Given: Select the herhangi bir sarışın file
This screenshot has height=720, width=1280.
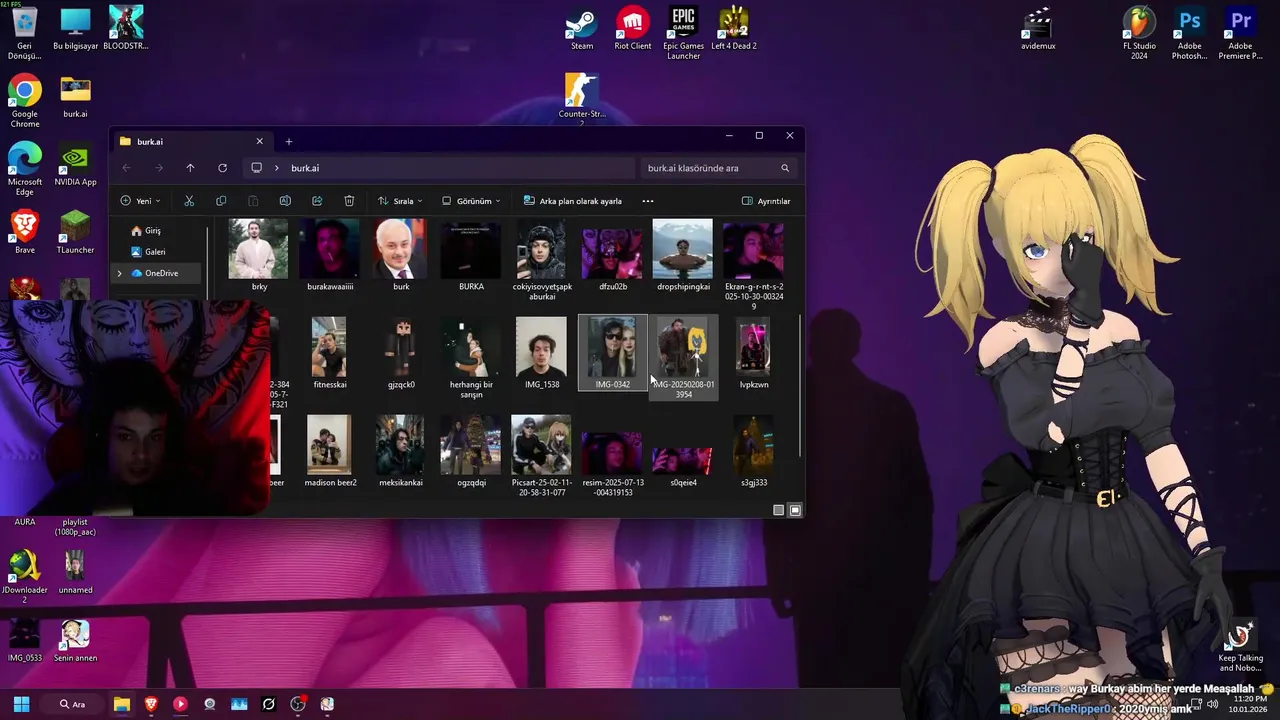Looking at the screenshot, I should (x=471, y=358).
